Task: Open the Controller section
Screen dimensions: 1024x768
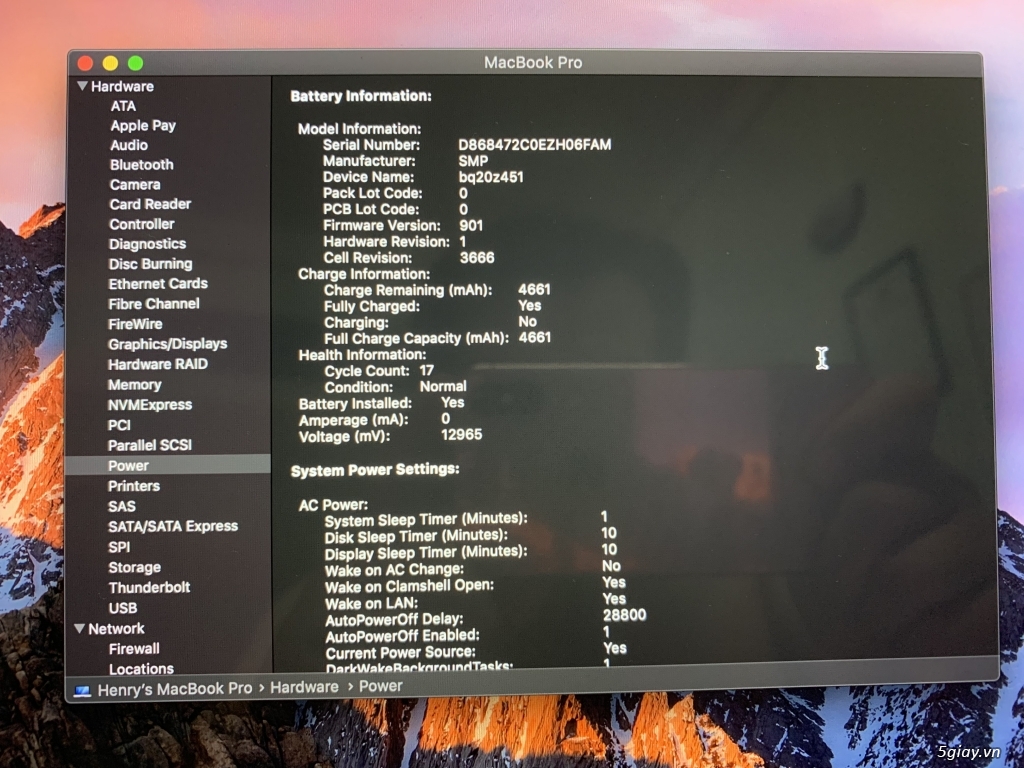Action: (x=142, y=224)
